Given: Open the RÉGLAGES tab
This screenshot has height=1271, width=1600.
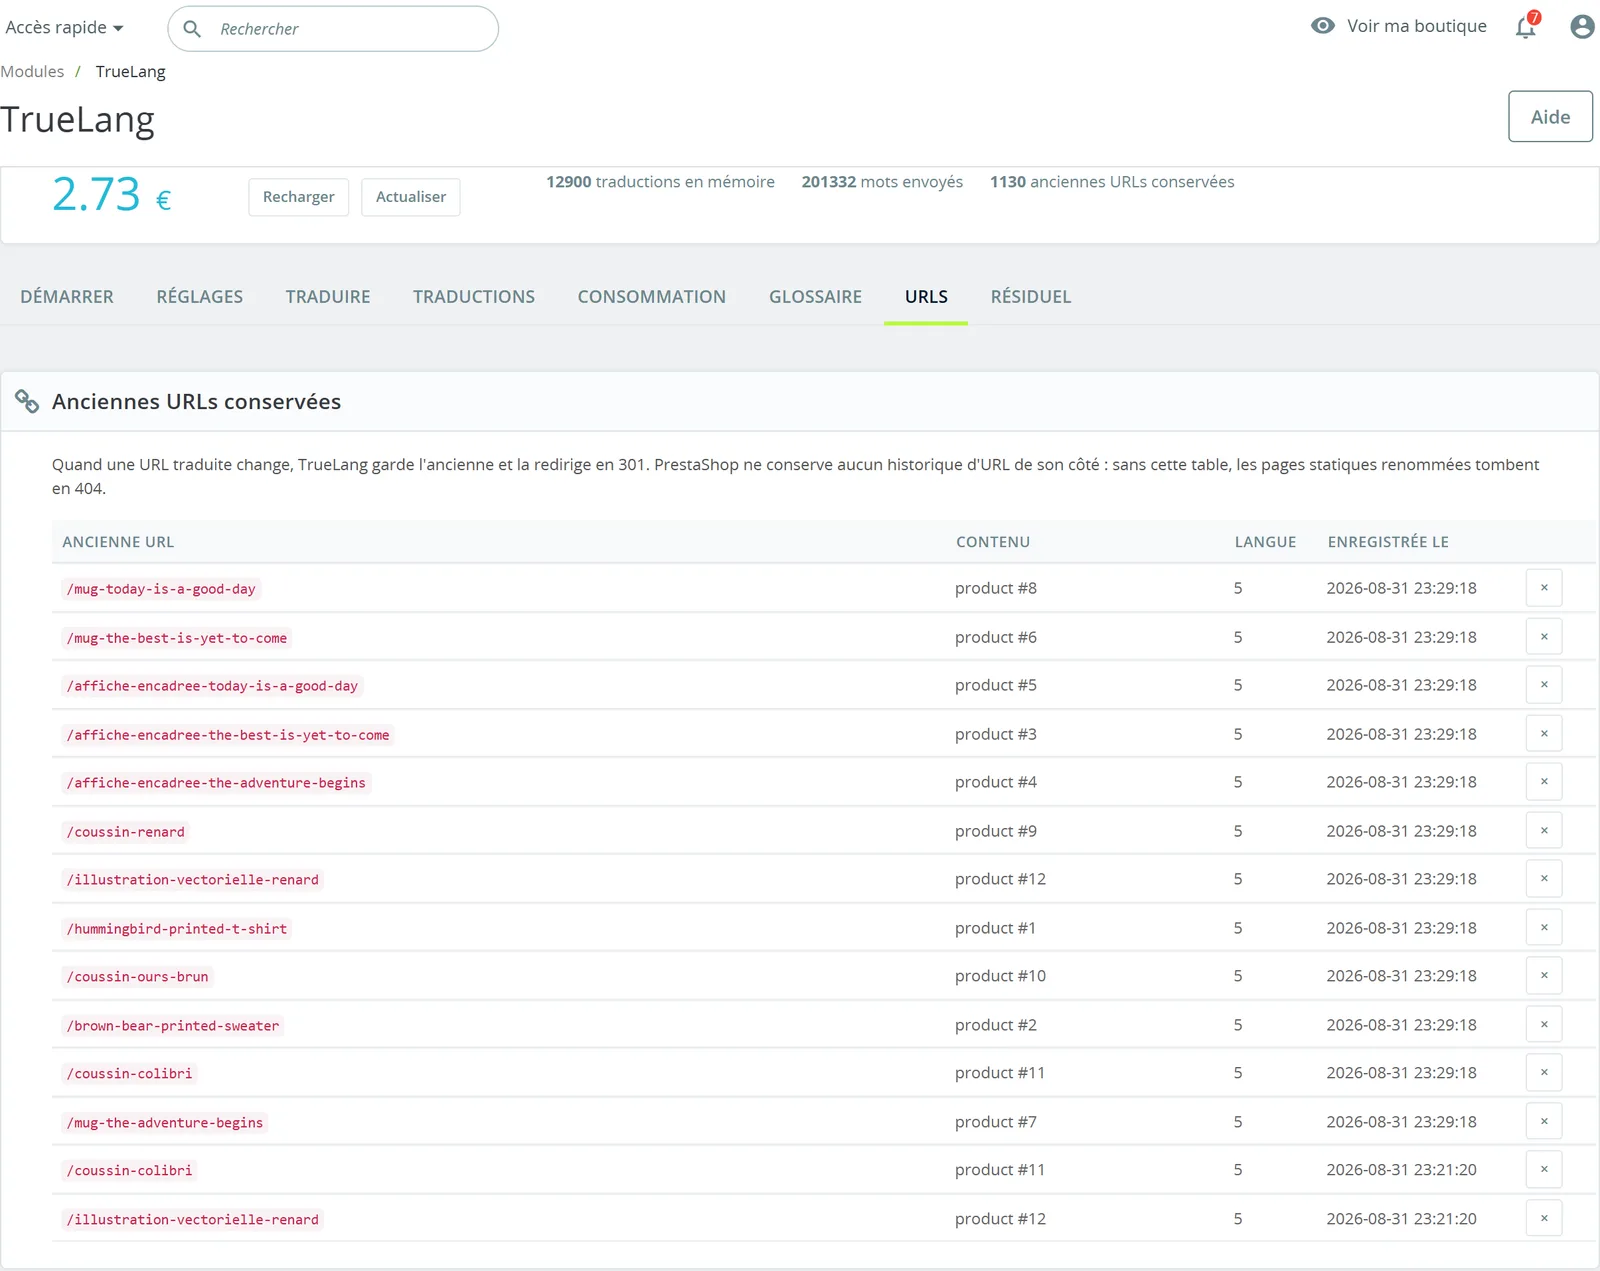Looking at the screenshot, I should 200,297.
